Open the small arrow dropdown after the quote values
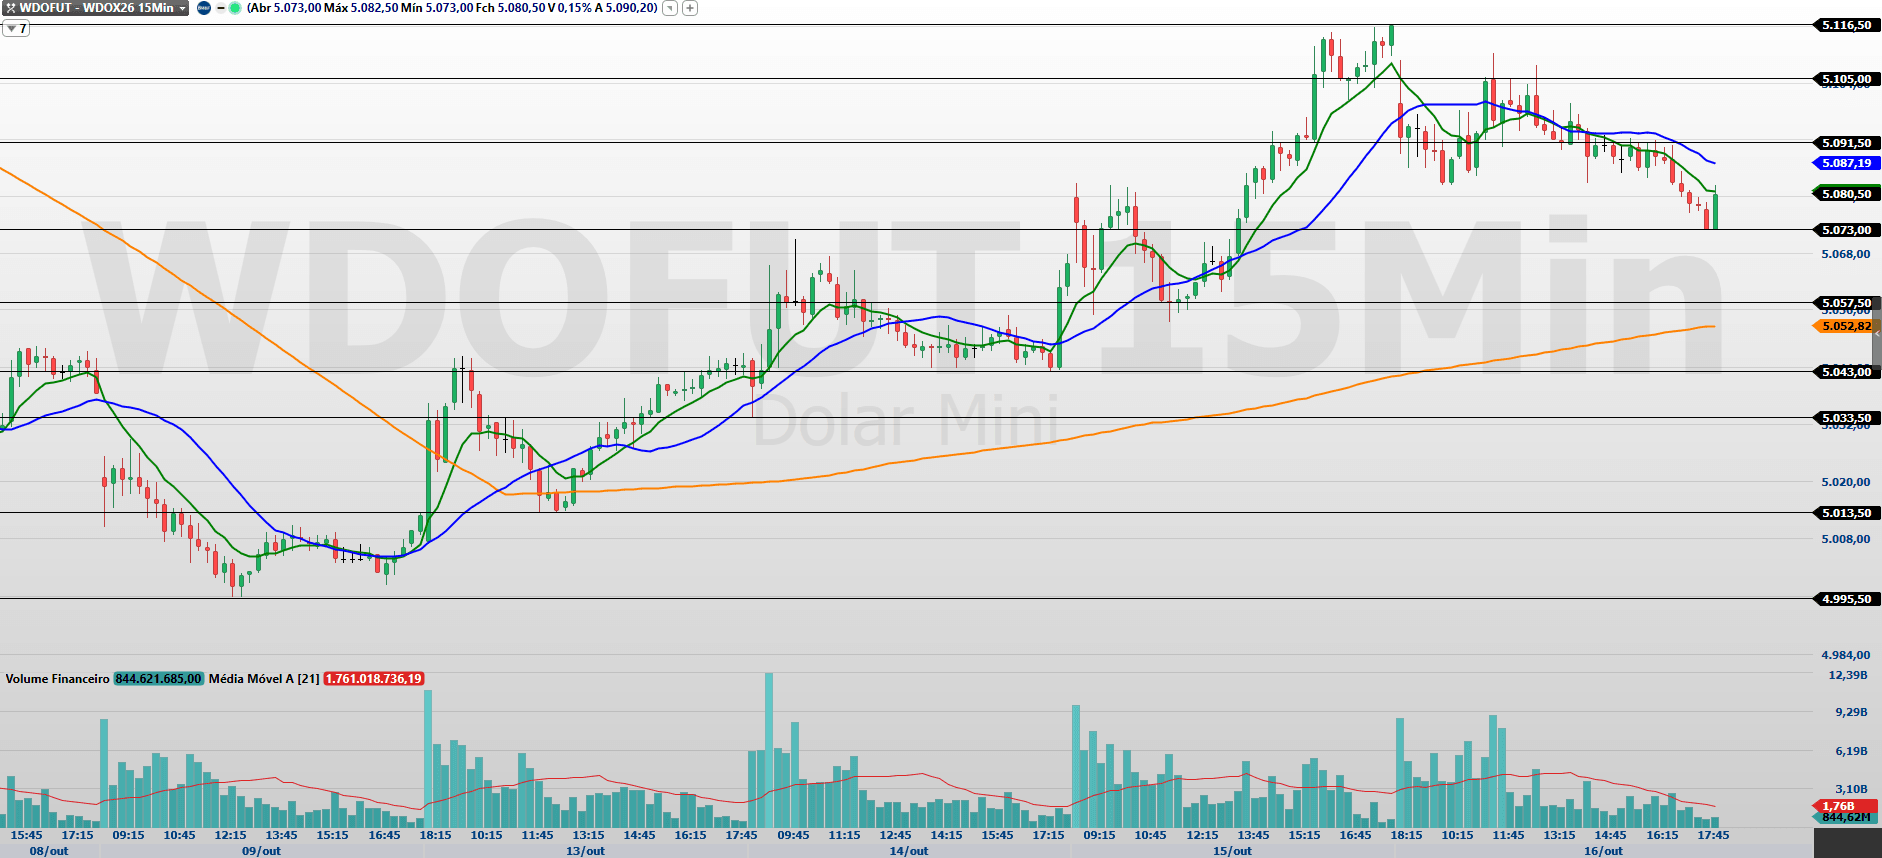The width and height of the screenshot is (1882, 858). [x=670, y=8]
